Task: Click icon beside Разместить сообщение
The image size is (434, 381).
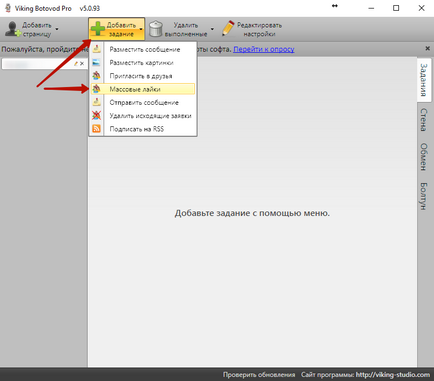Action: coord(97,49)
